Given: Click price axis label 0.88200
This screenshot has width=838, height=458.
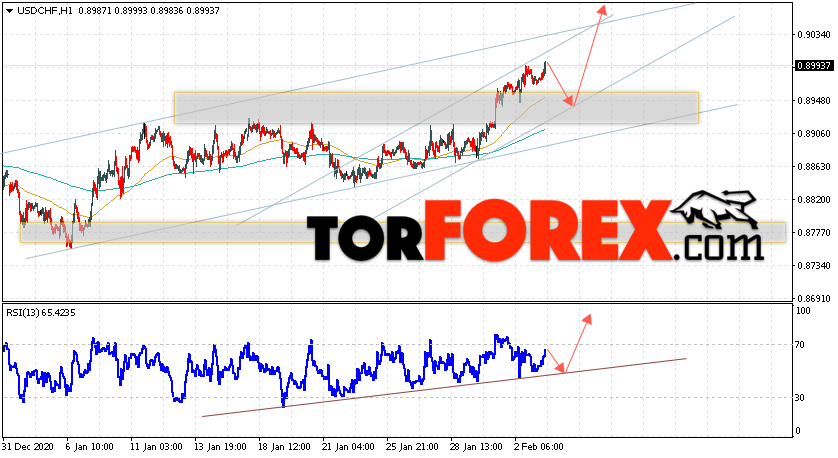Looking at the screenshot, I should tap(813, 200).
